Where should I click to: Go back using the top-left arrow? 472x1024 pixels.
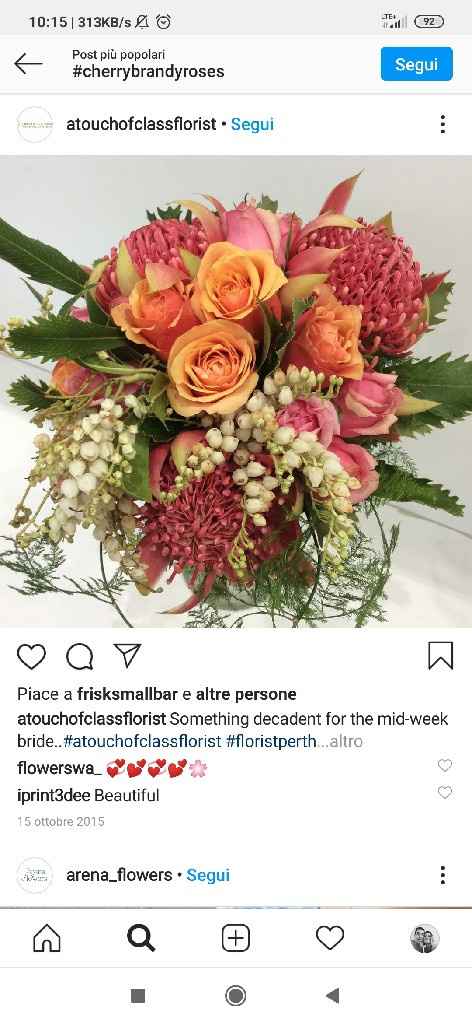pos(27,63)
